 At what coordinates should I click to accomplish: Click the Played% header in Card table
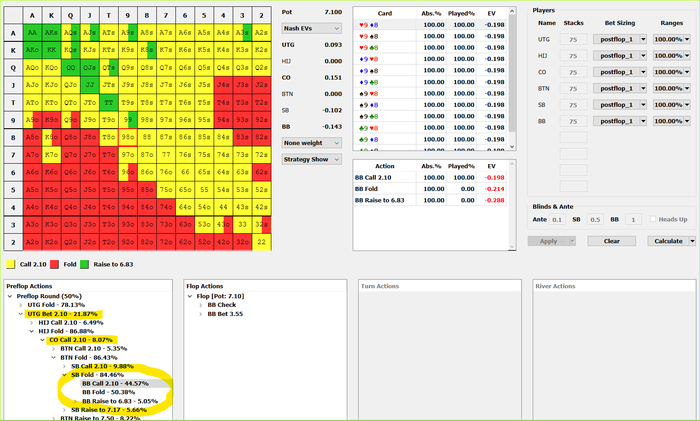coord(461,13)
